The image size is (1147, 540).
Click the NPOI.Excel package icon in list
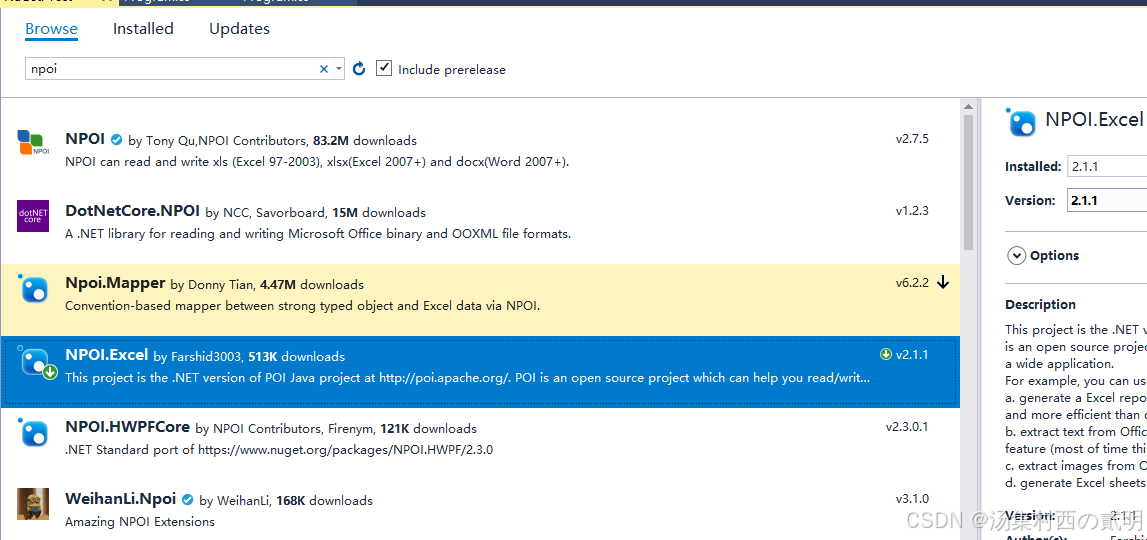36,361
